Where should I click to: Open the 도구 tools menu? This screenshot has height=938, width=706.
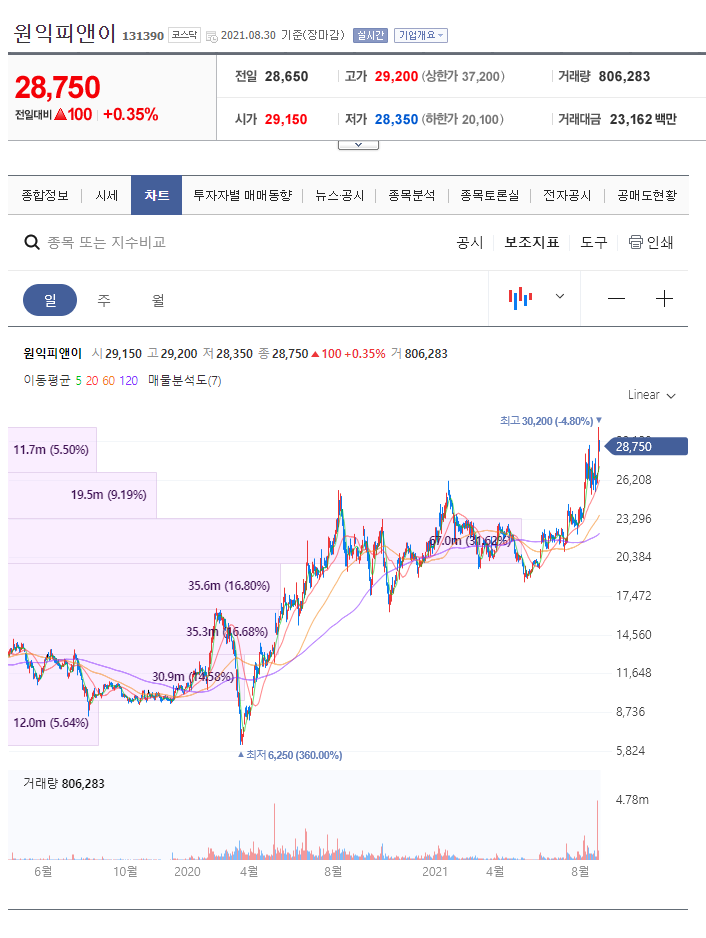pyautogui.click(x=594, y=242)
